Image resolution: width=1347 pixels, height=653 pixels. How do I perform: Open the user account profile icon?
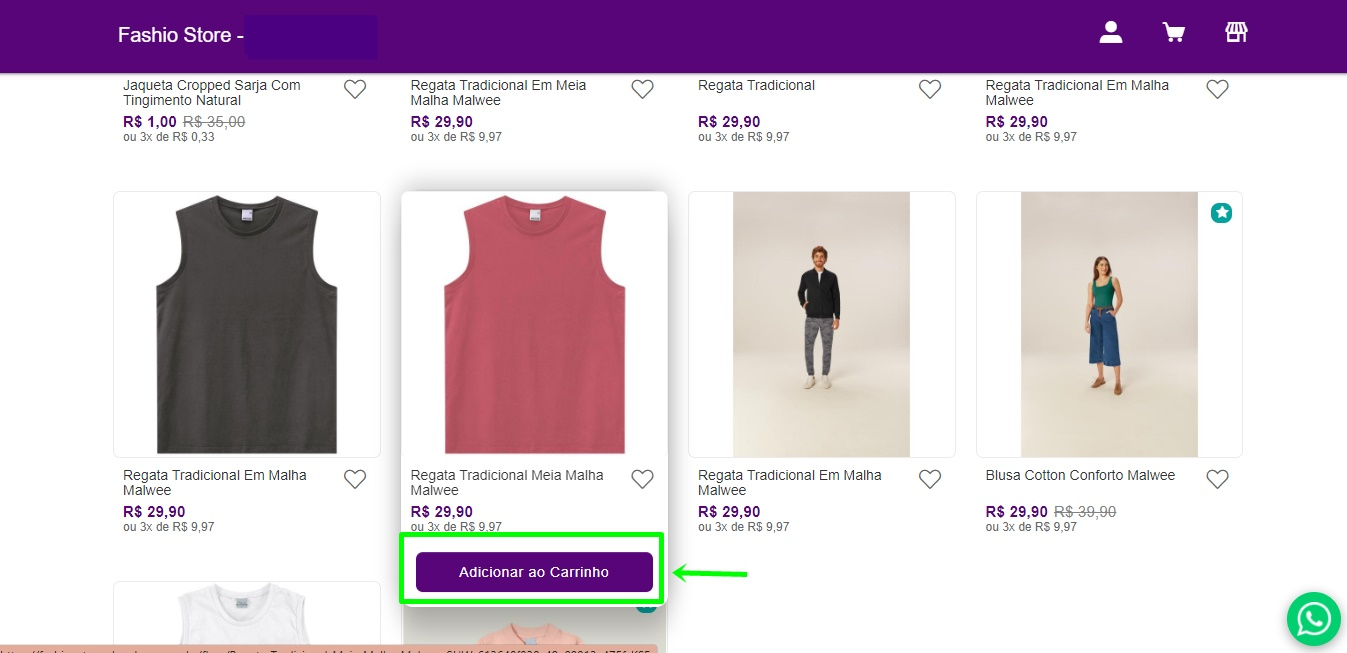[x=1111, y=33]
